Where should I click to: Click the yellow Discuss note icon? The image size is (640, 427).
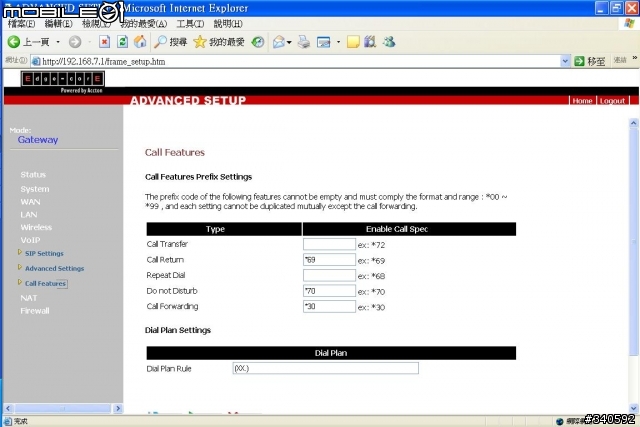point(353,42)
